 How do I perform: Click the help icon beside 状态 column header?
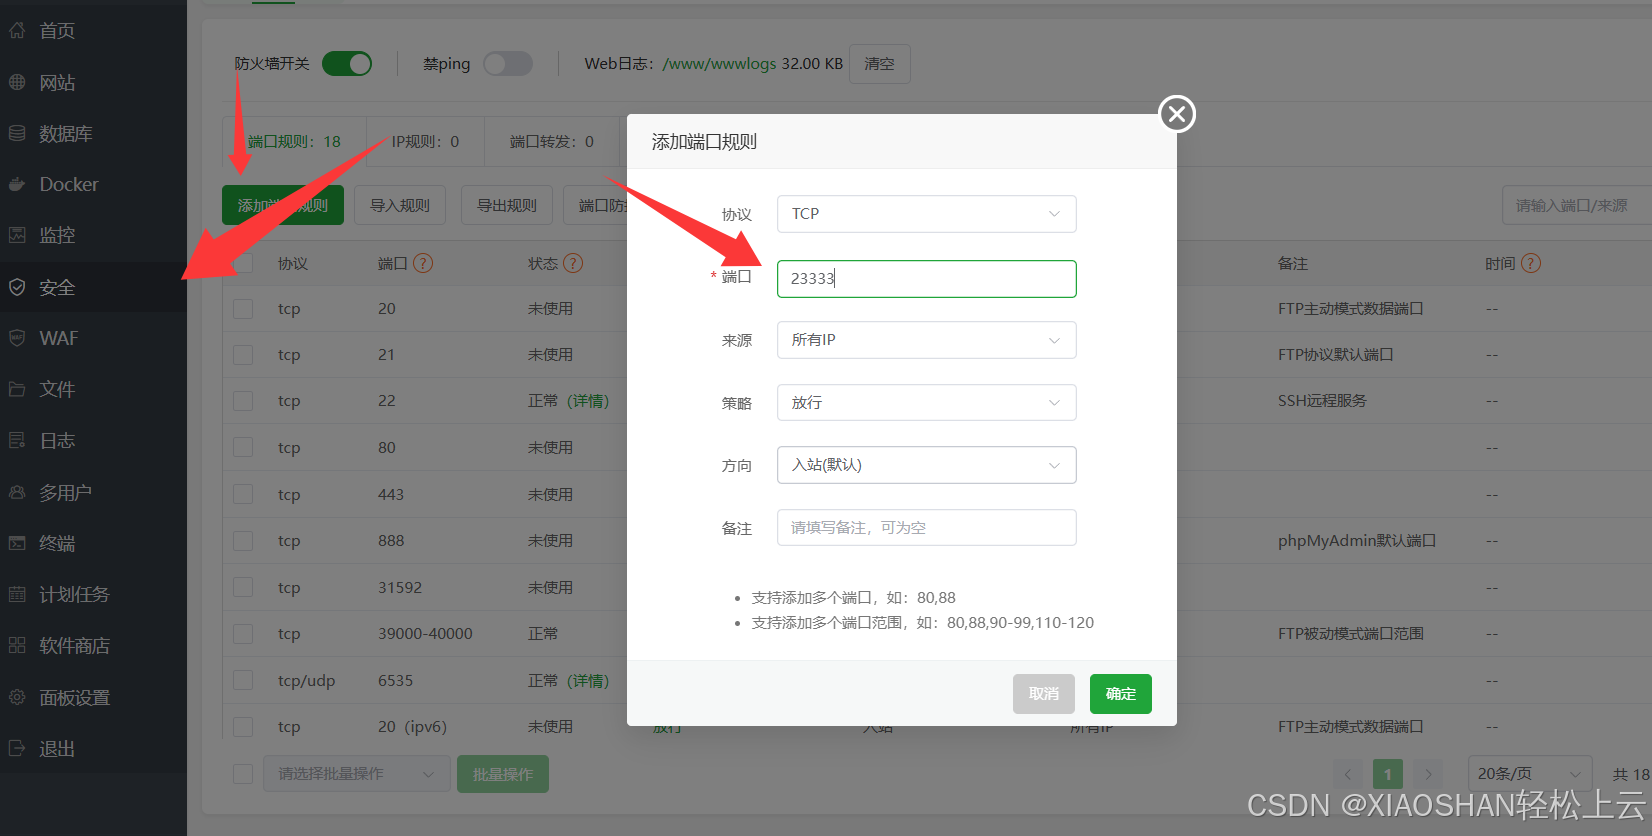573,263
